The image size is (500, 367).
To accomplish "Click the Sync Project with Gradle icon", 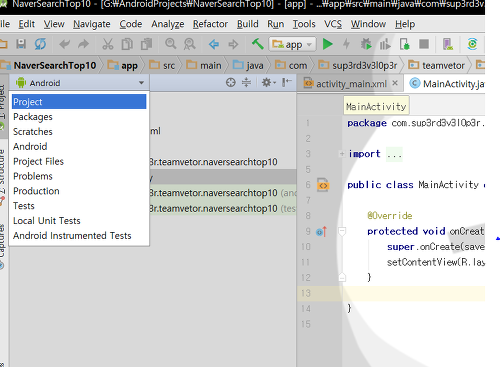I will [x=472, y=44].
